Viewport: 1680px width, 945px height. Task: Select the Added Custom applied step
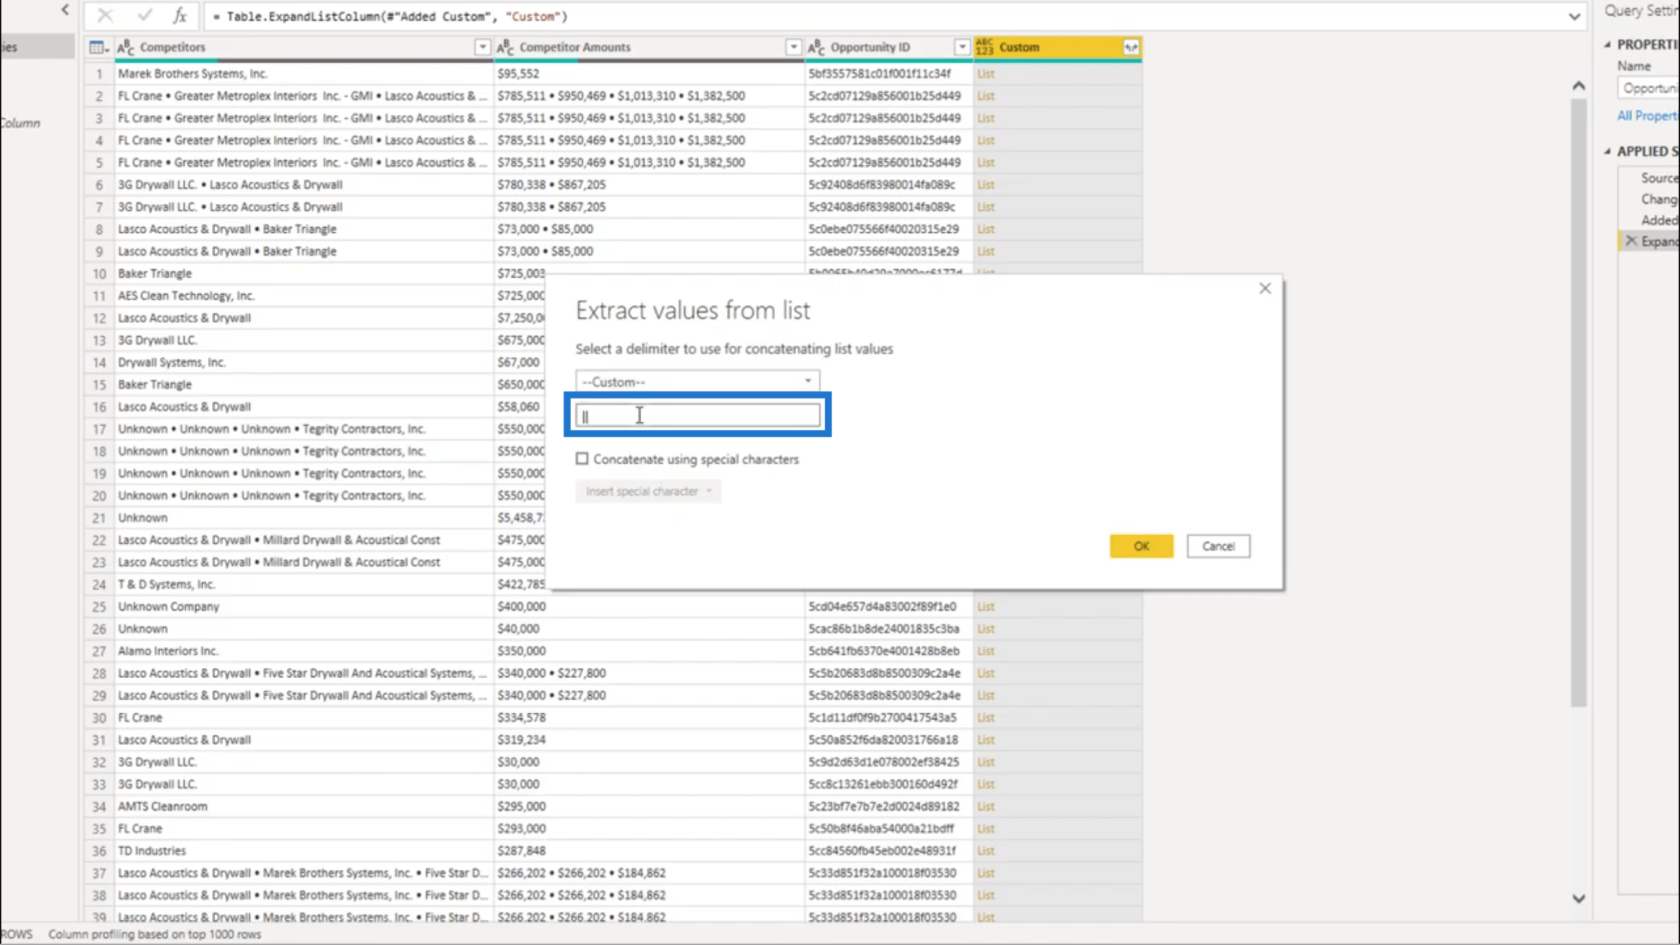1658,220
